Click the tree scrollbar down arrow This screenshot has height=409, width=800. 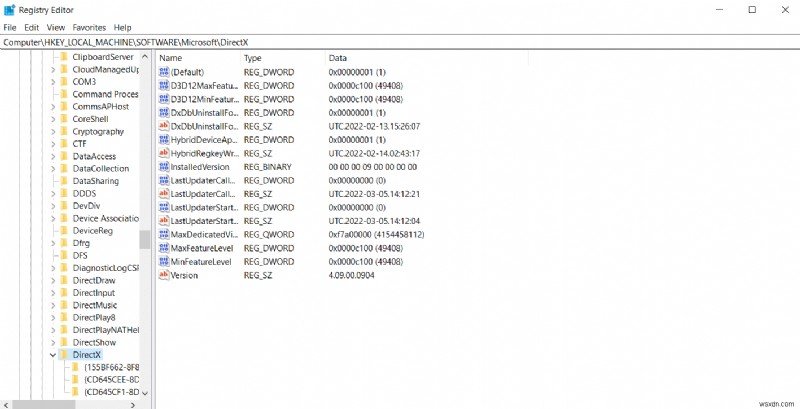pos(145,393)
